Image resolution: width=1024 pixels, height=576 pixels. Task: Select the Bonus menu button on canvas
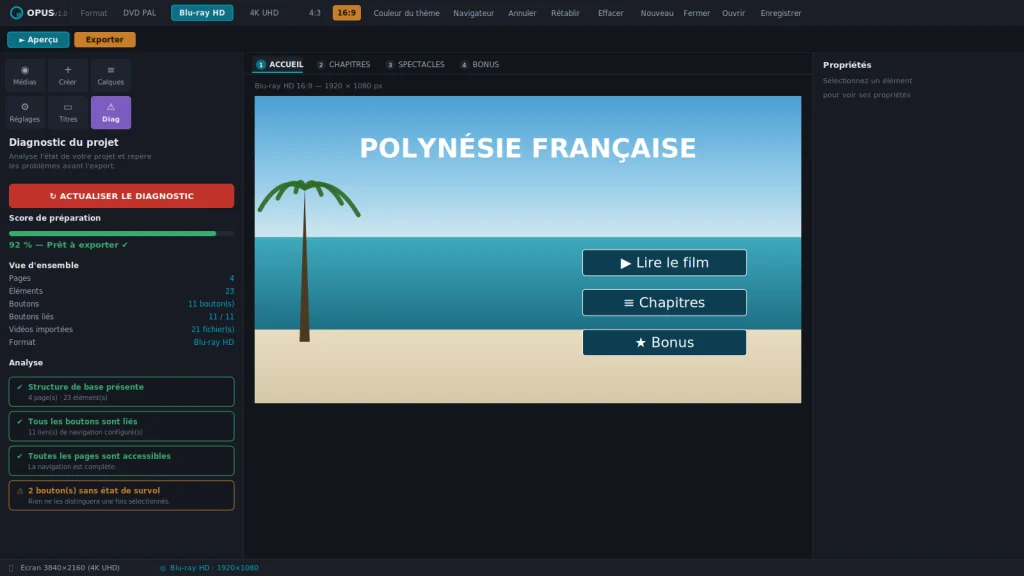[664, 342]
